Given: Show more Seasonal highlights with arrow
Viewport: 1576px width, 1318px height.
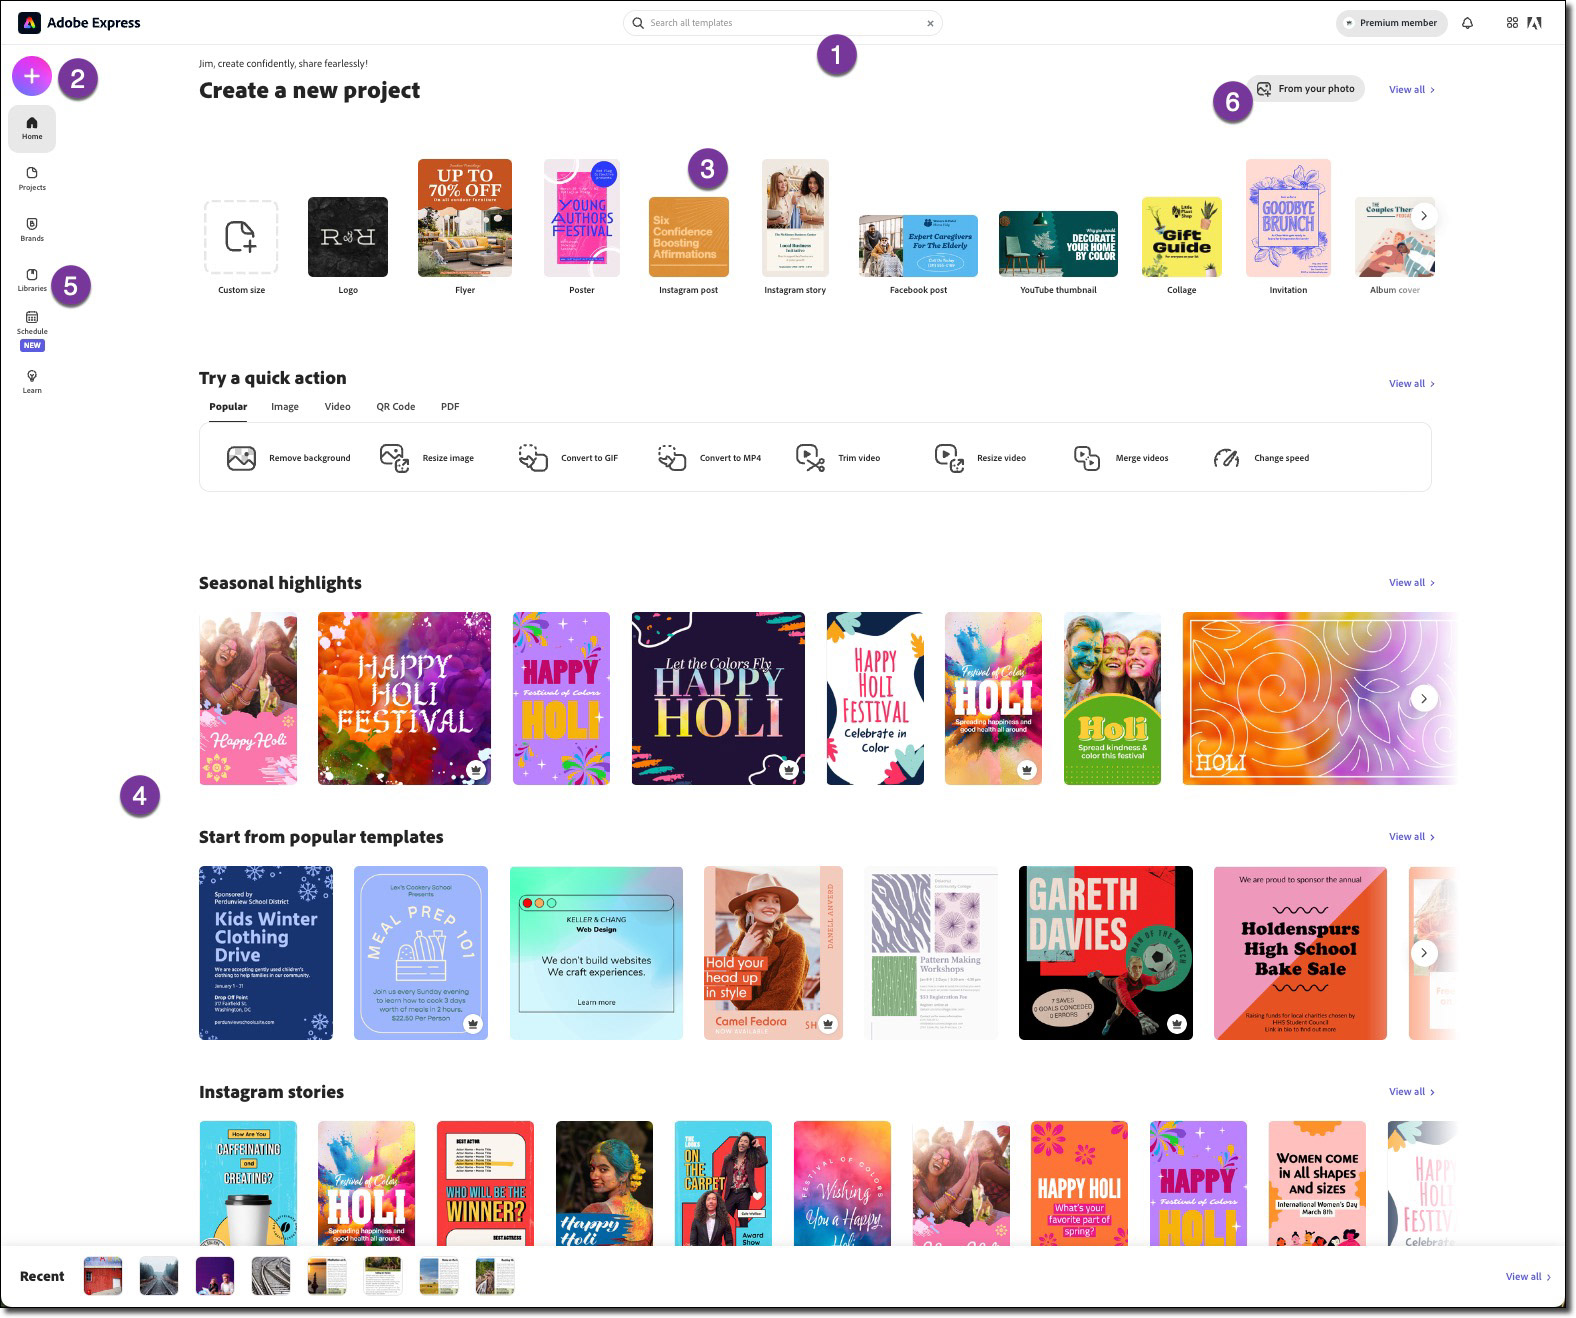Looking at the screenshot, I should (1424, 698).
